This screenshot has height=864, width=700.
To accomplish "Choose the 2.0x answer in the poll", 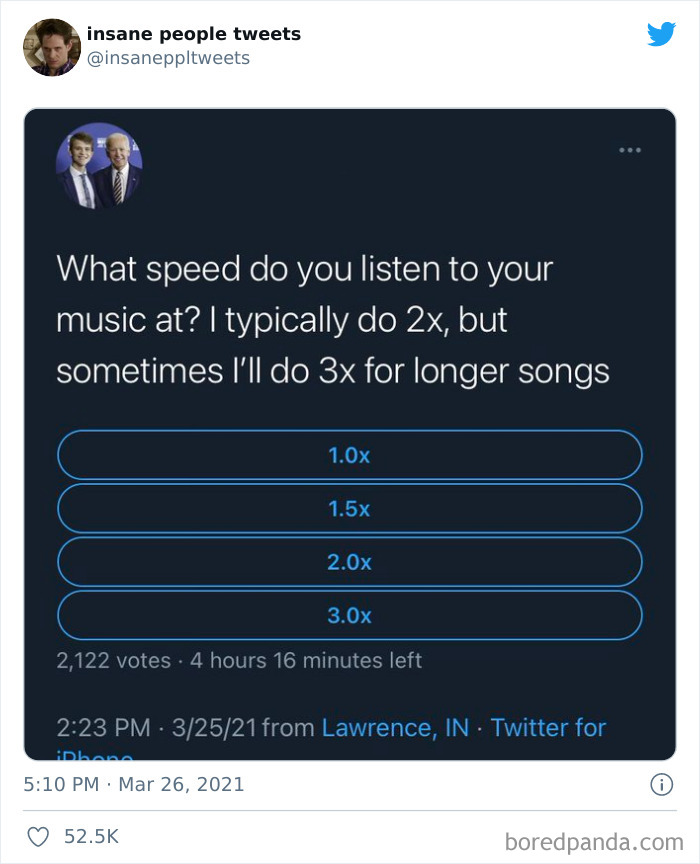I will [x=350, y=562].
